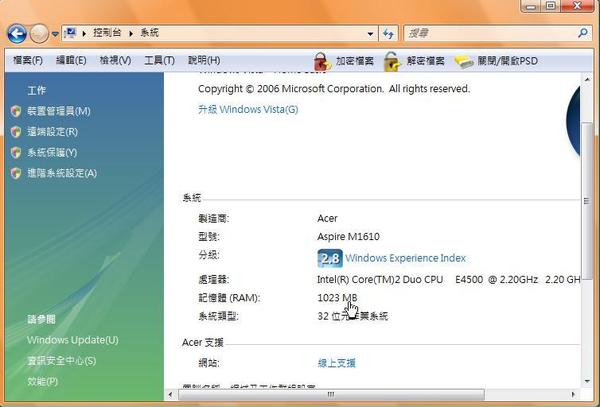Open the 編輯(E) menu
The width and height of the screenshot is (600, 407).
tap(71, 60)
